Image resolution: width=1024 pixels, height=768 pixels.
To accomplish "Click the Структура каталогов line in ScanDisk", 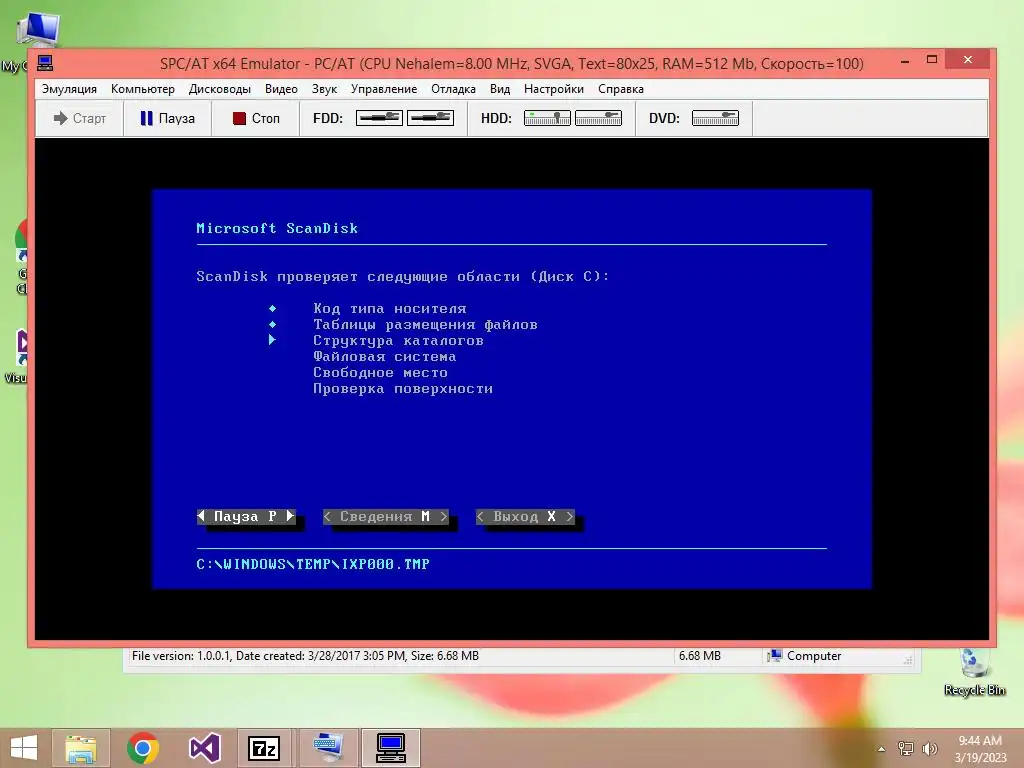I will point(398,340).
